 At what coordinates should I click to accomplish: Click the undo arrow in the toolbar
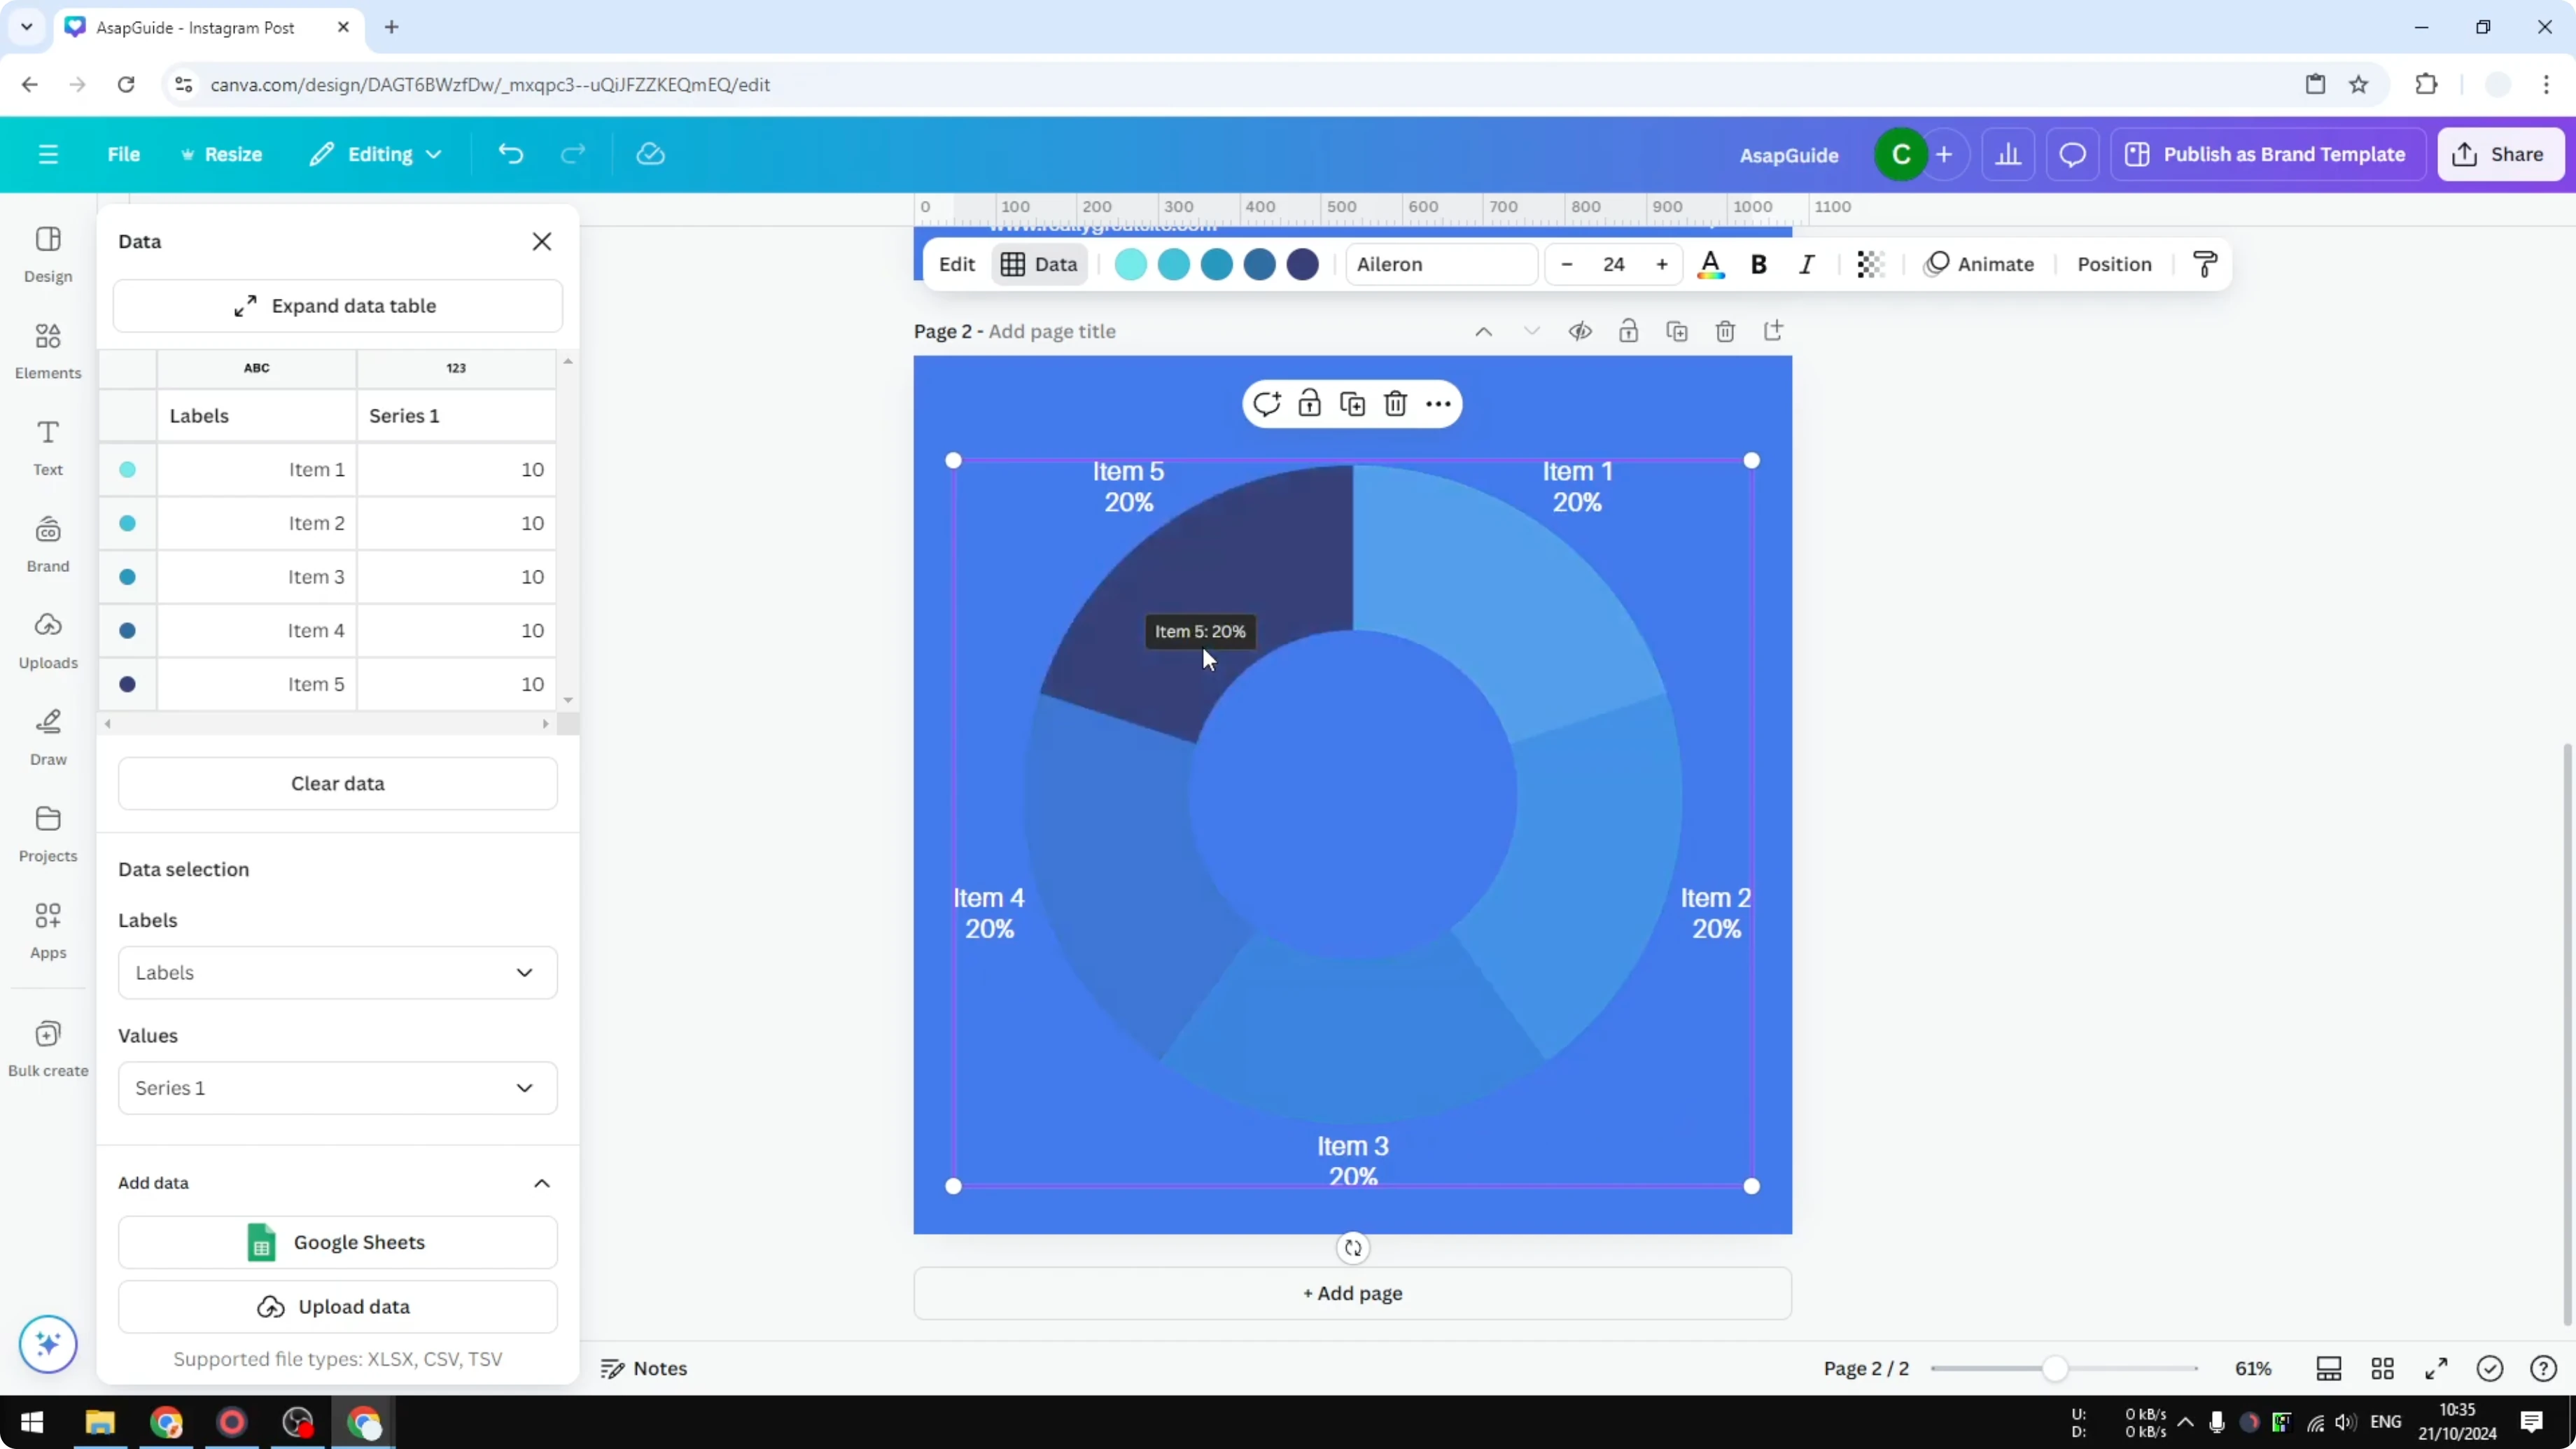click(511, 153)
